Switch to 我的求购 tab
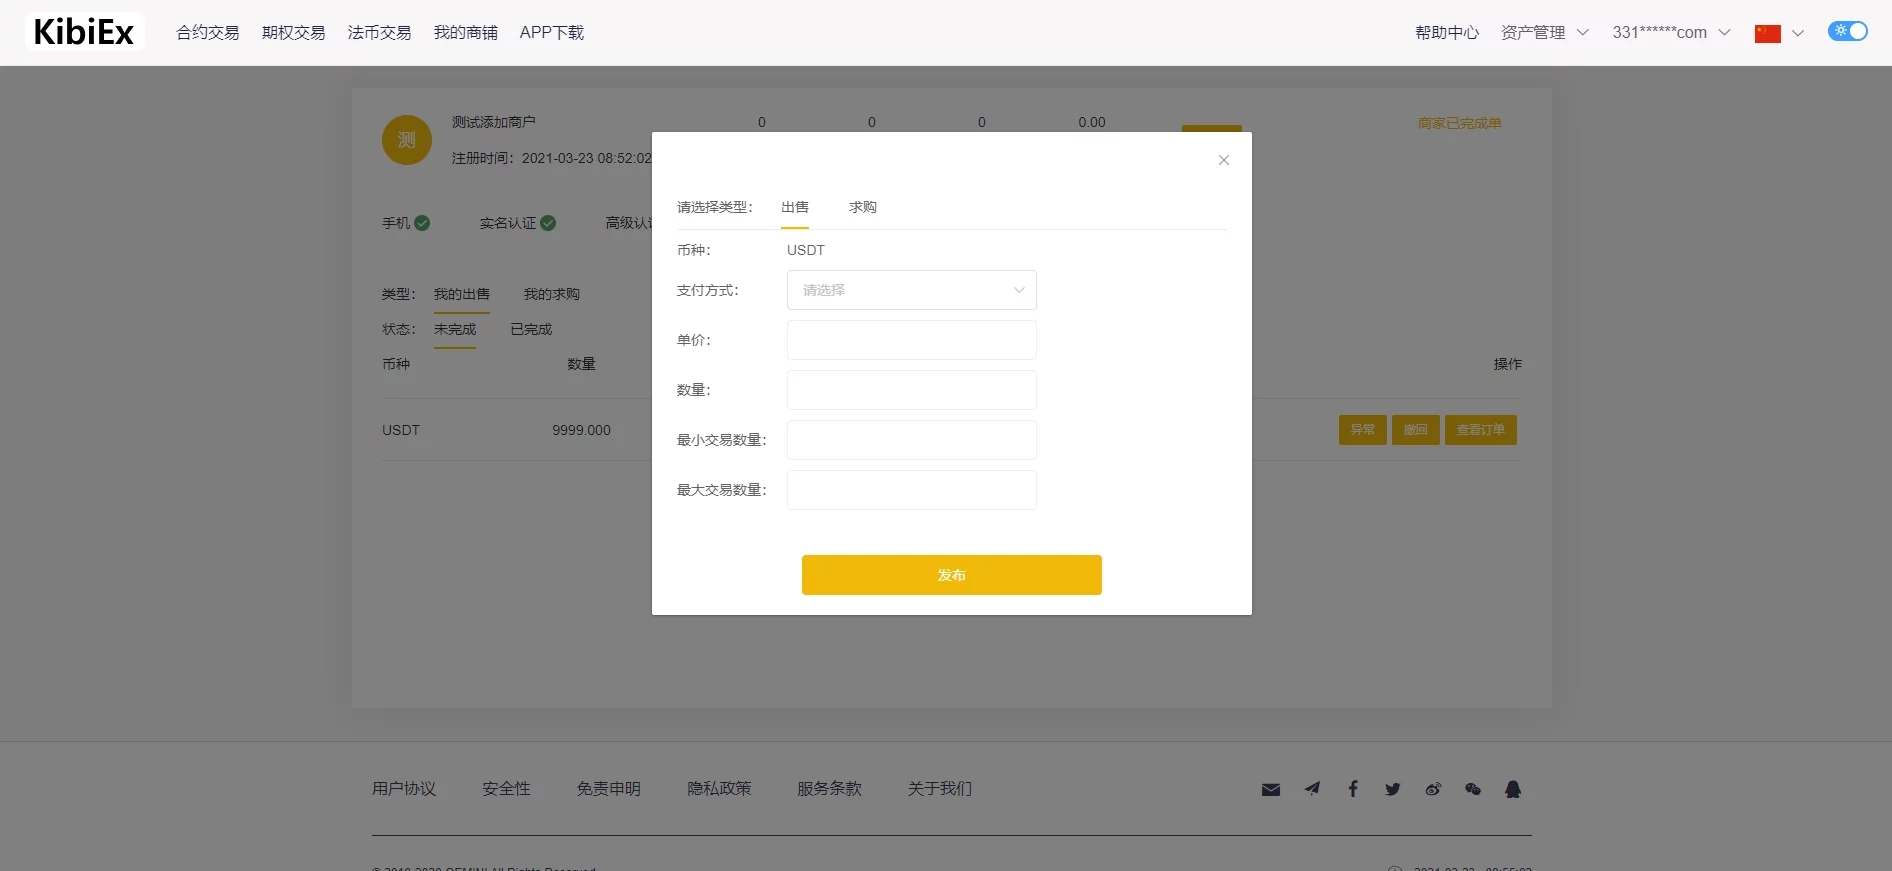Image resolution: width=1892 pixels, height=871 pixels. [x=552, y=294]
